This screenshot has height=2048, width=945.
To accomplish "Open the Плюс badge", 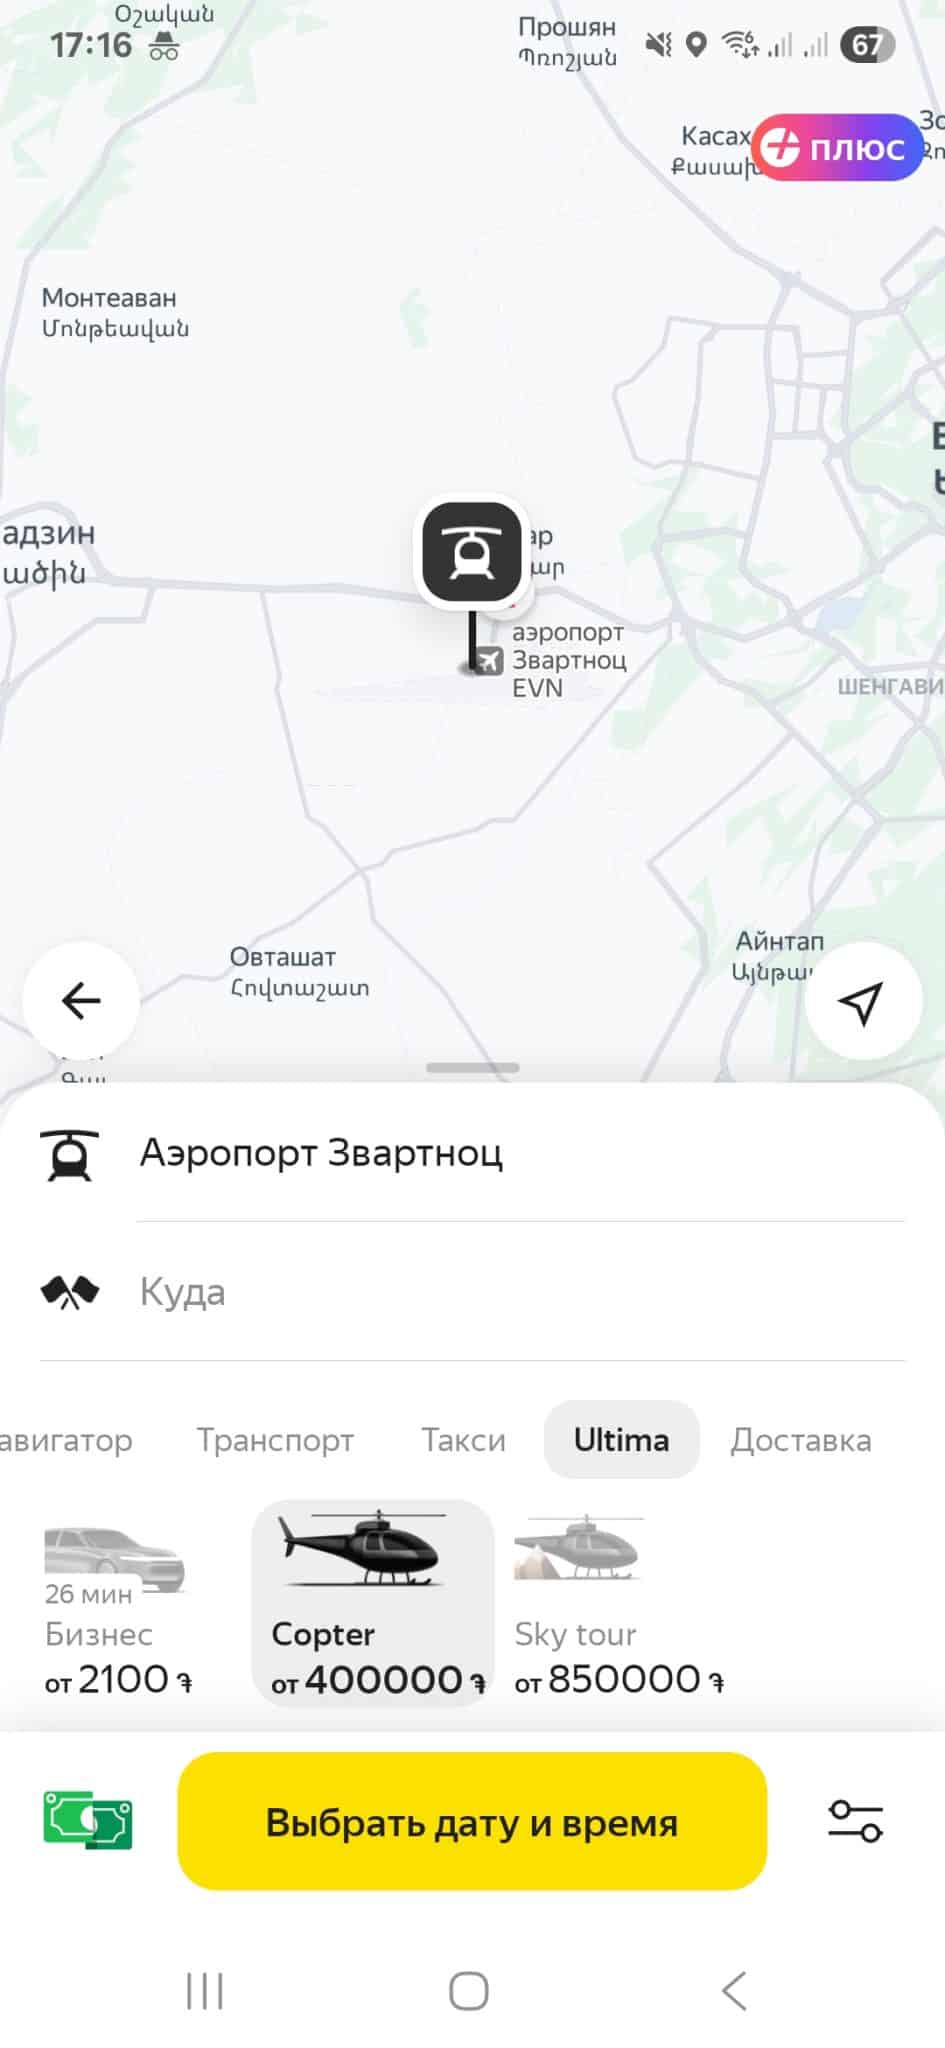I will [x=837, y=147].
